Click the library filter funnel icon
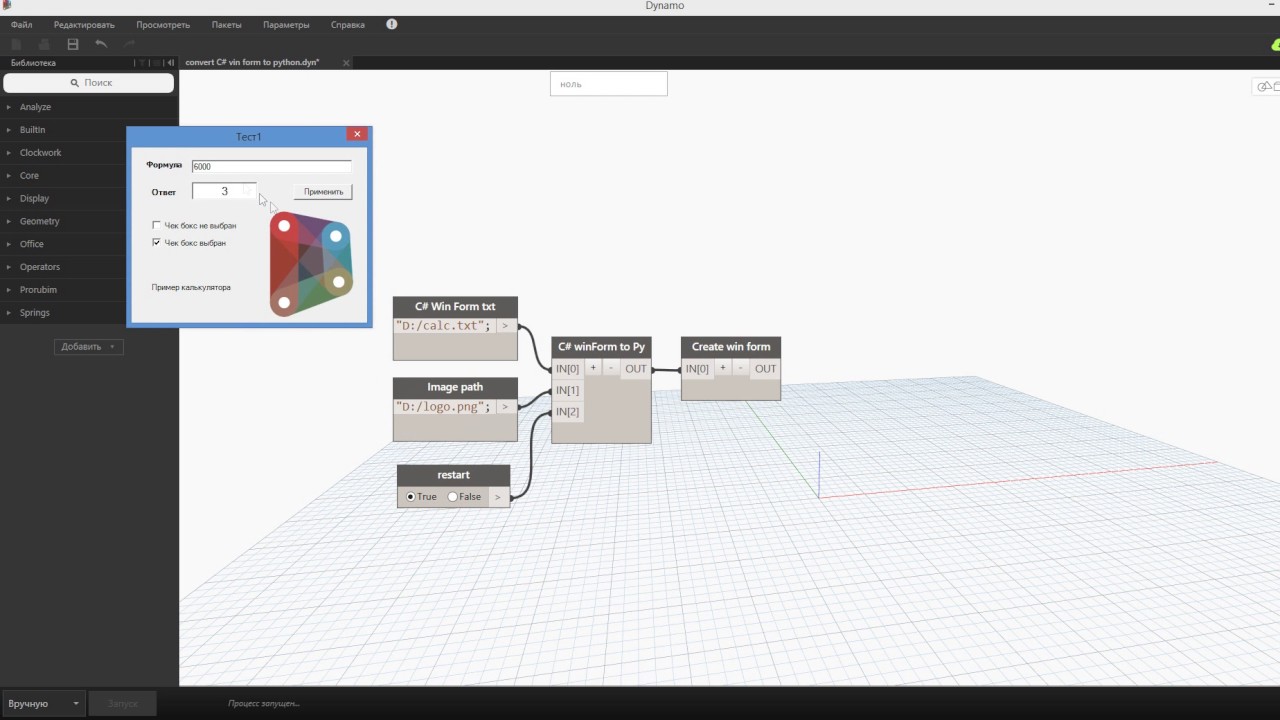Image resolution: width=1280 pixels, height=720 pixels. click(143, 63)
